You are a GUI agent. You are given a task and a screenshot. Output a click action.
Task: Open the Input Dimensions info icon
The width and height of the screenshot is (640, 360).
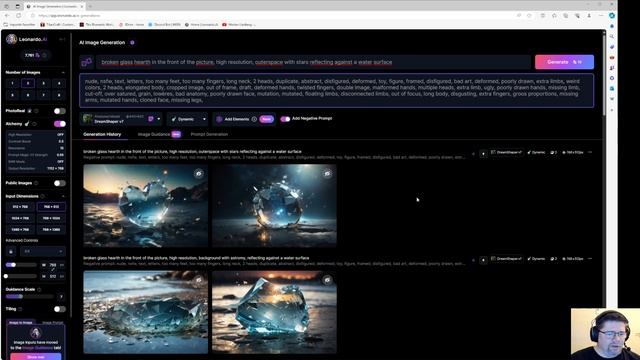pos(42,196)
